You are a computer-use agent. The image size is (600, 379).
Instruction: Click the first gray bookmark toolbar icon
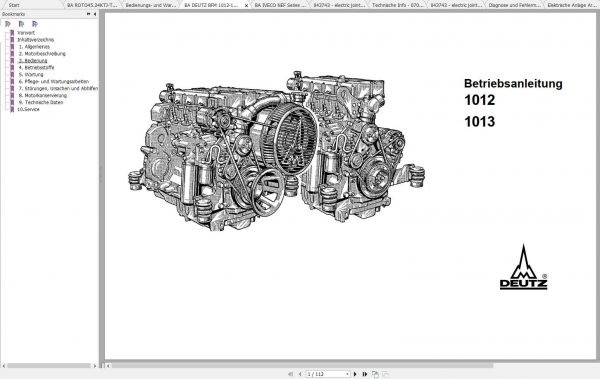pyautogui.click(x=8, y=24)
